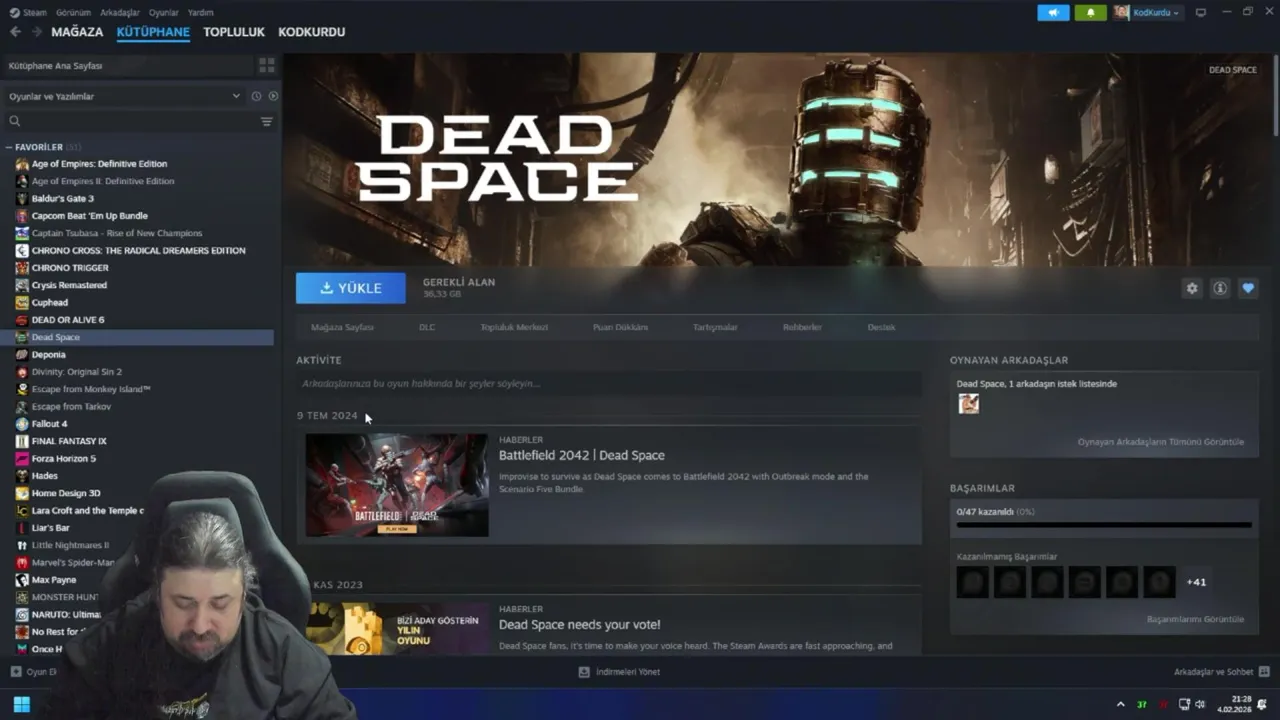Click the achievements progress bar

point(1104,524)
